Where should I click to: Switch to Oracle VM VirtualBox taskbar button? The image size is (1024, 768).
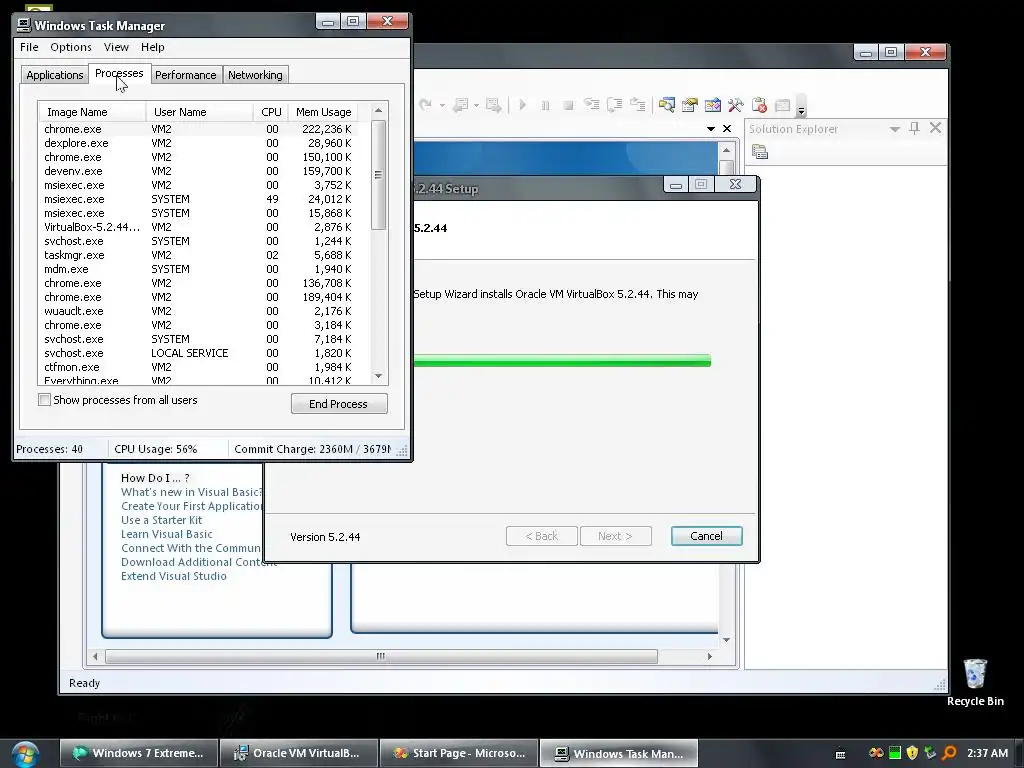click(x=298, y=753)
